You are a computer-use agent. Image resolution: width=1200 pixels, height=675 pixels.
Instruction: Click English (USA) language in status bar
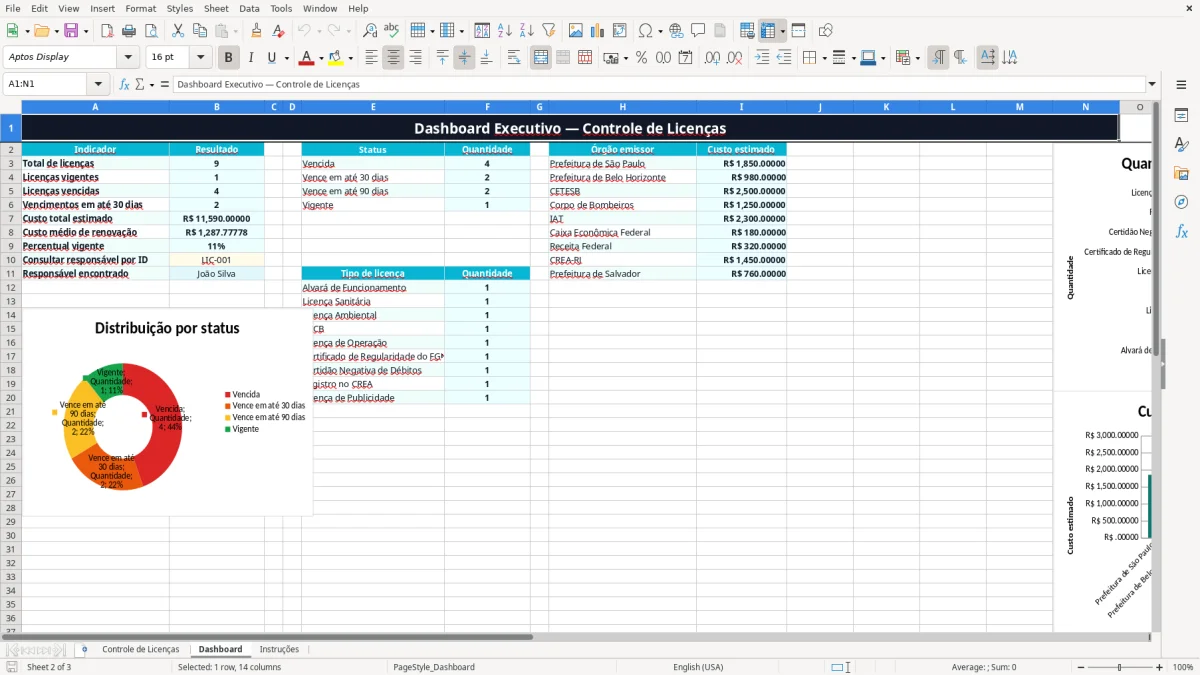click(698, 667)
